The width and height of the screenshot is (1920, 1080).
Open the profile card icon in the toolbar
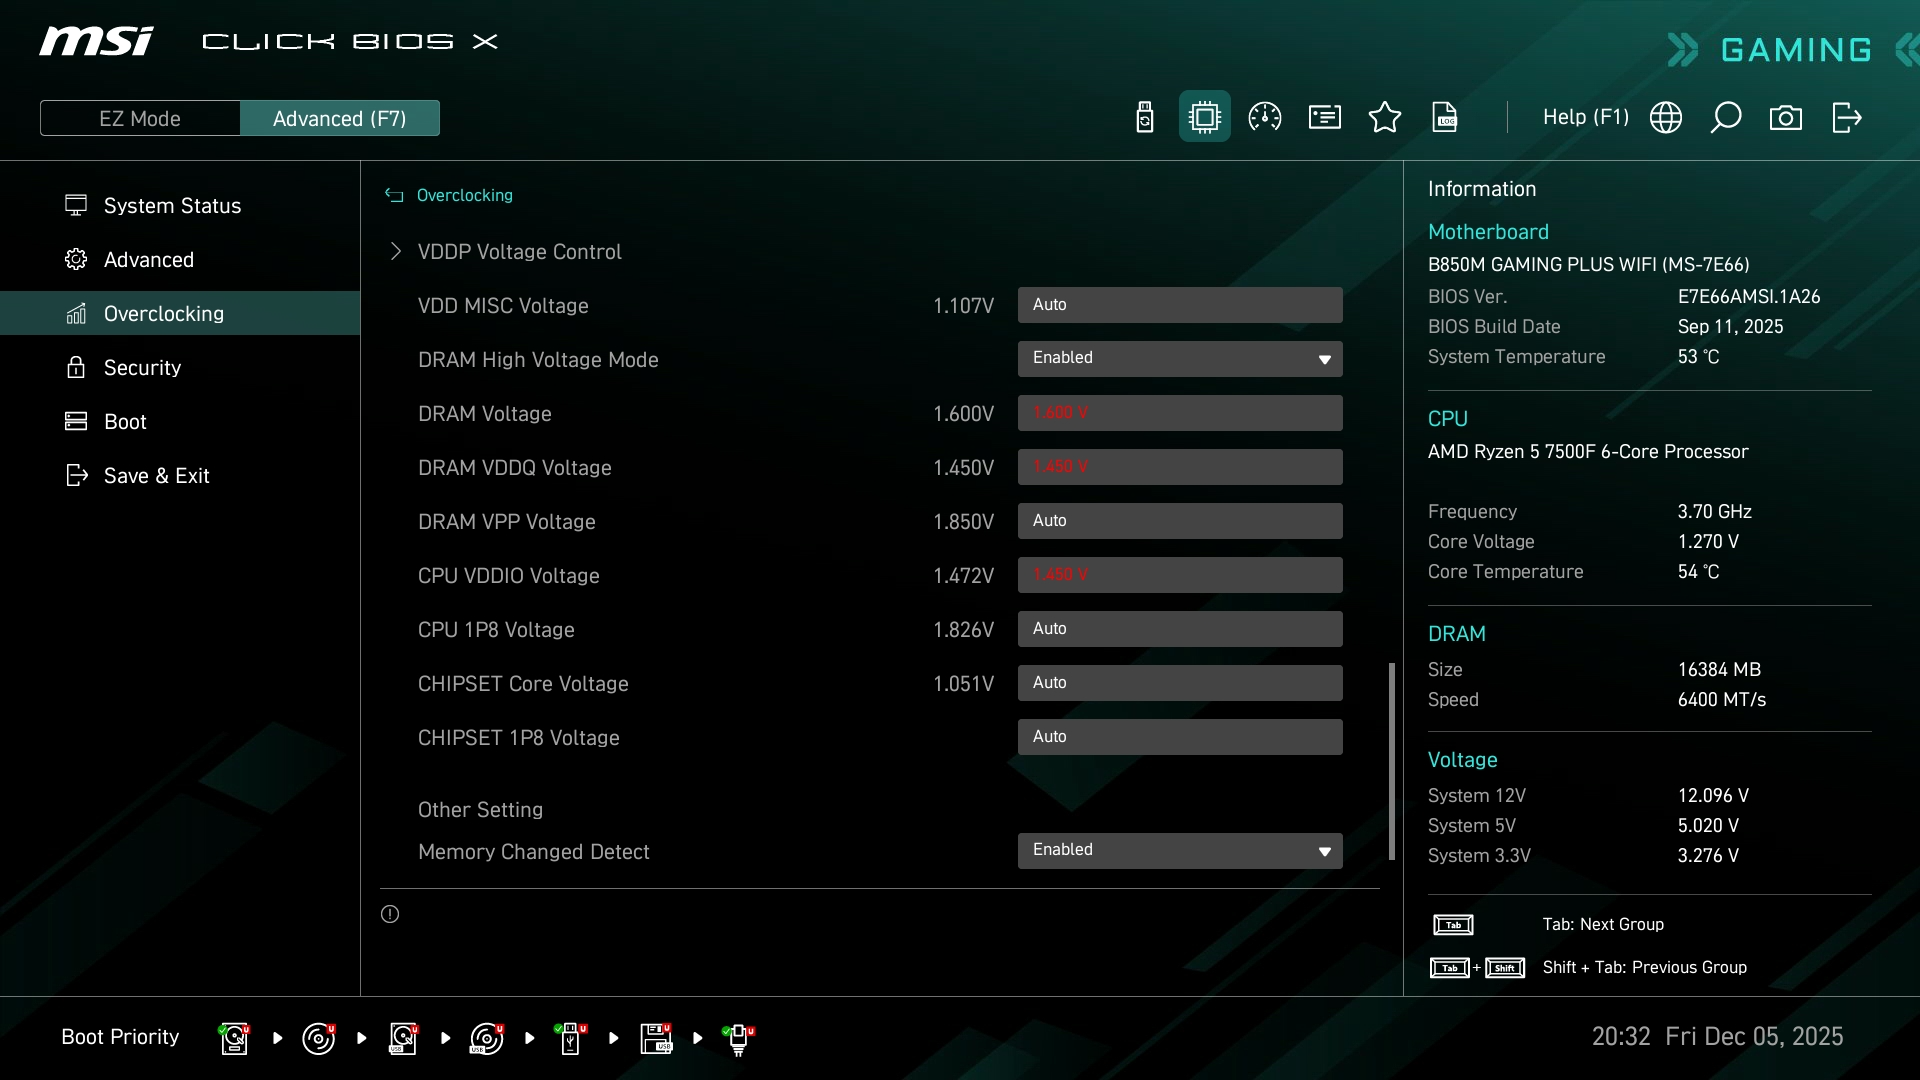click(x=1325, y=117)
